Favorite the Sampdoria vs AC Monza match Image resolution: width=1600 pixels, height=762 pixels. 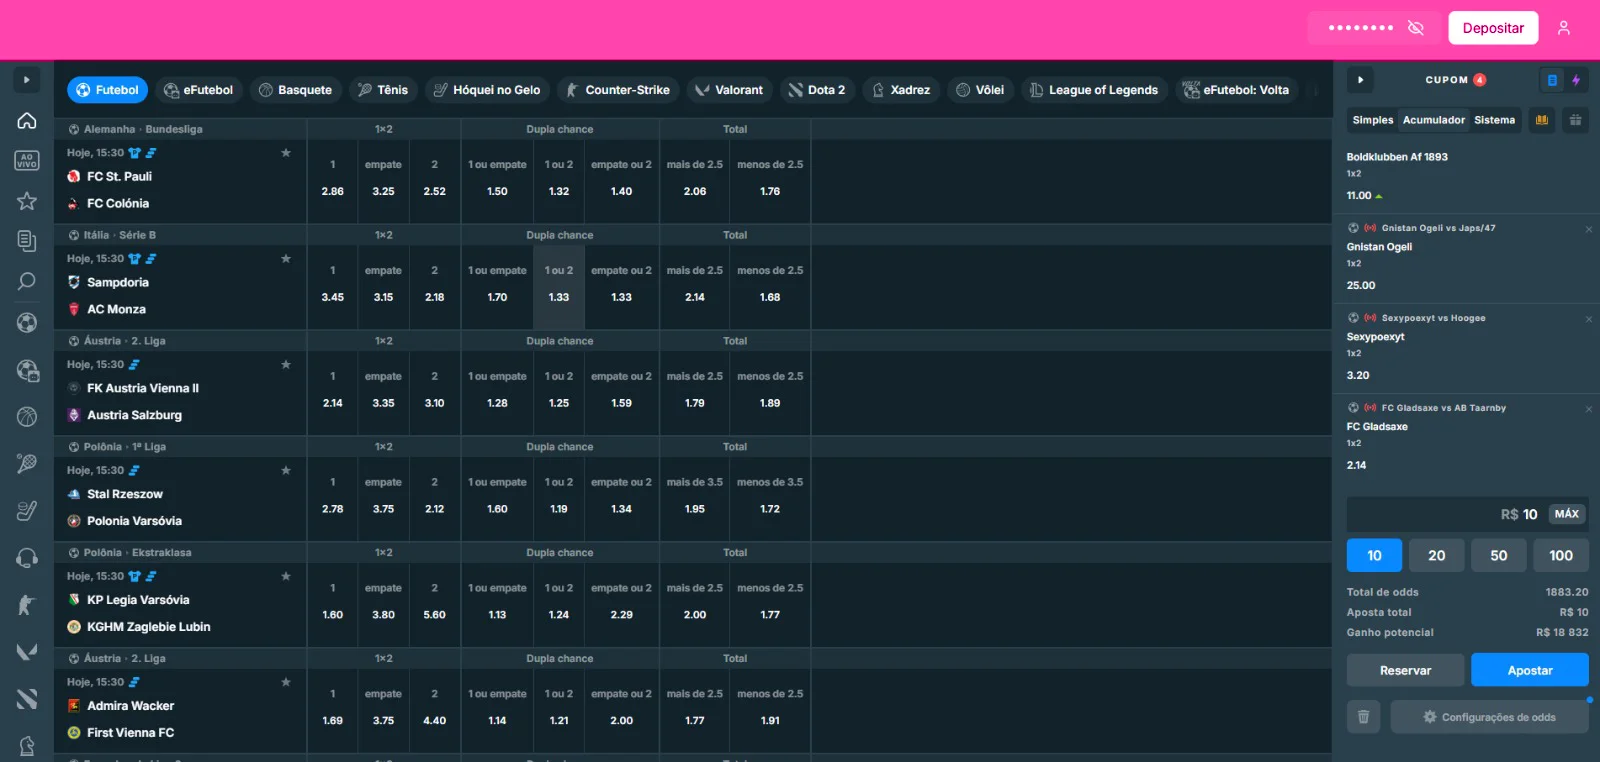[286, 259]
